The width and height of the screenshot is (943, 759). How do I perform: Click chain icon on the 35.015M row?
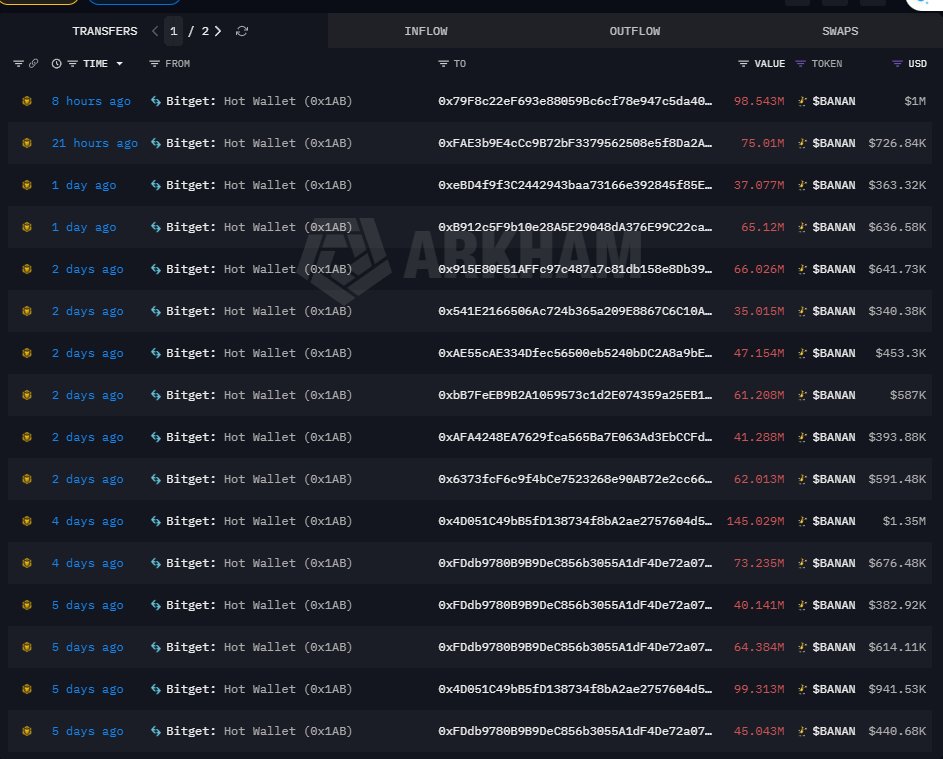click(x=26, y=311)
